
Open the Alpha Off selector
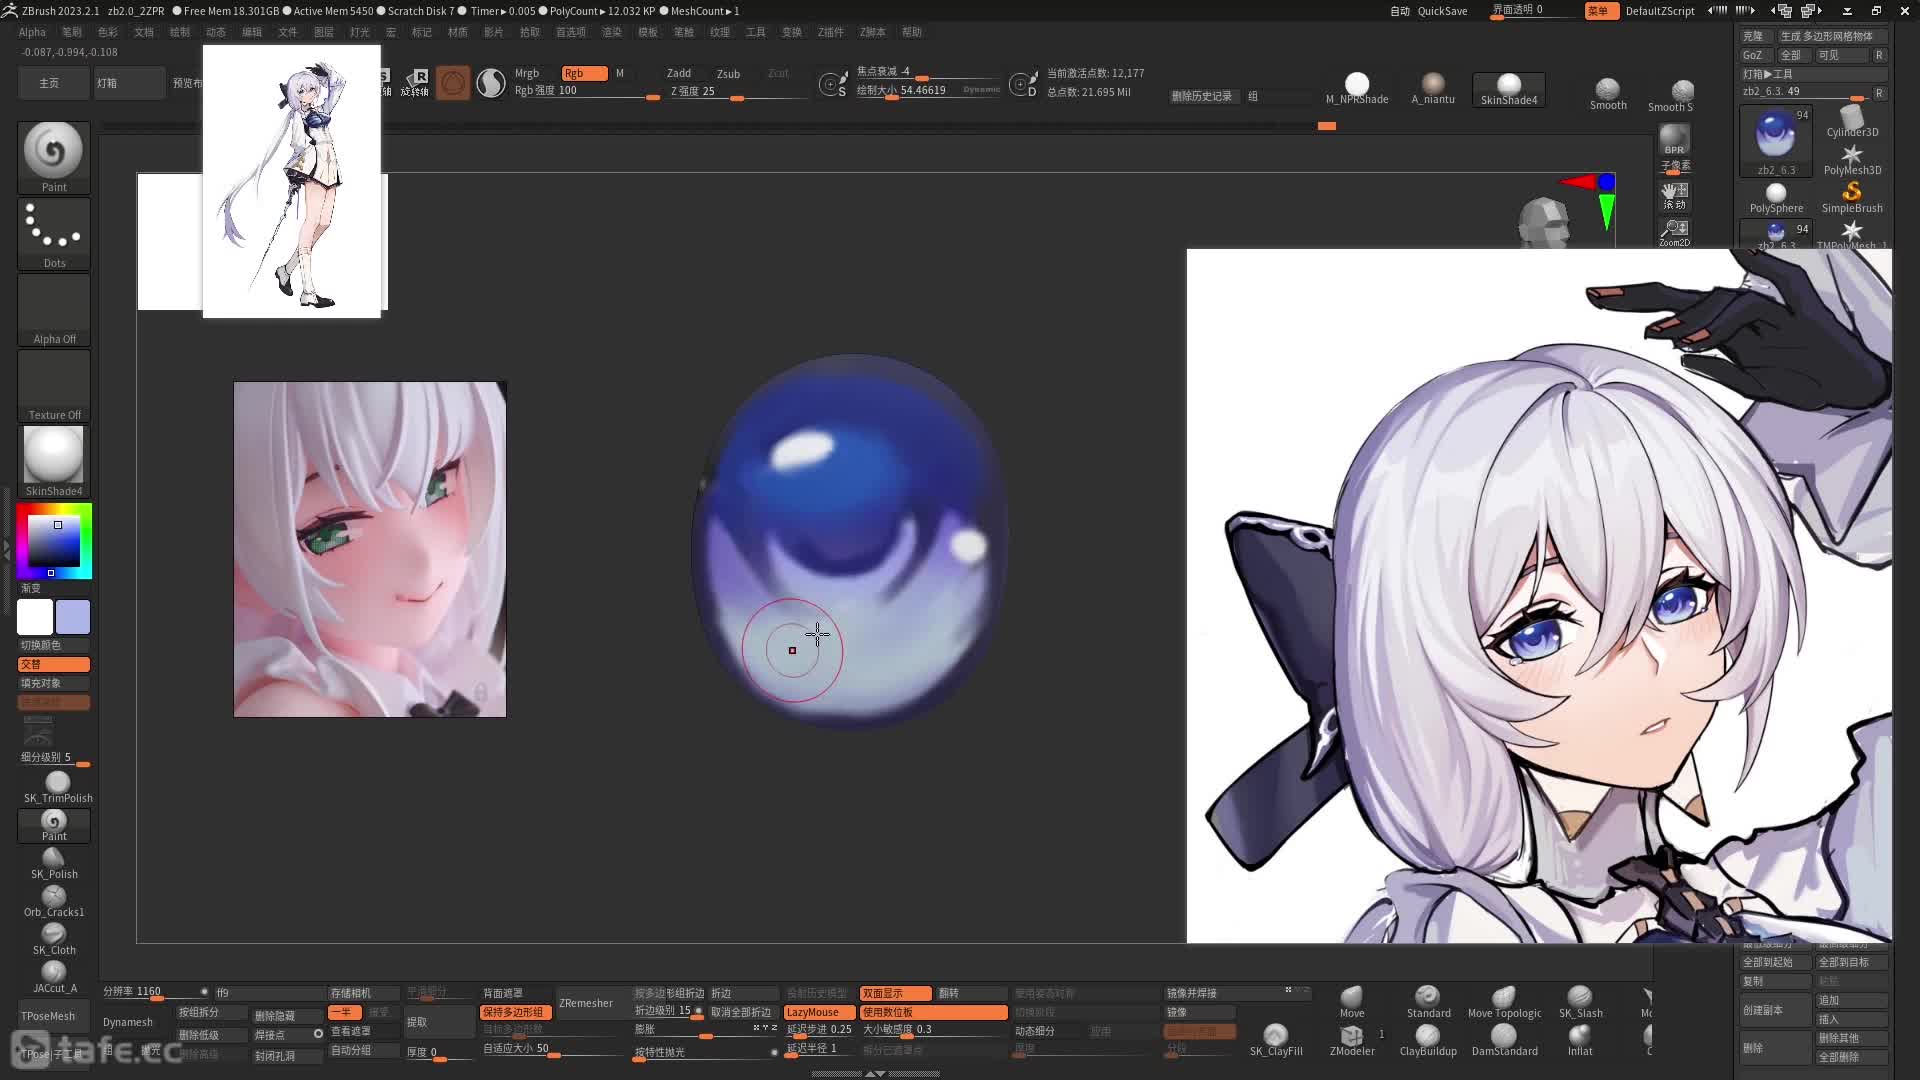54,310
